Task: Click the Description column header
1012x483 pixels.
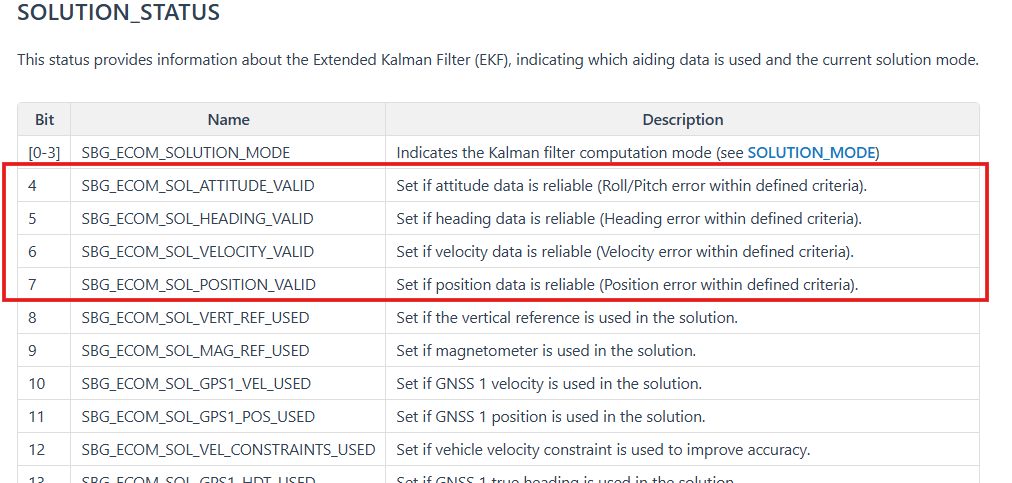Action: coord(682,119)
